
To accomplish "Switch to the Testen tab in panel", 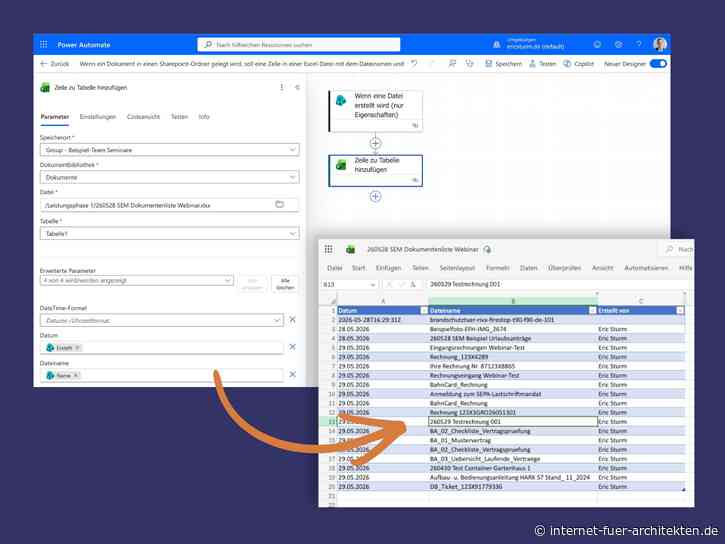I will tap(179, 117).
